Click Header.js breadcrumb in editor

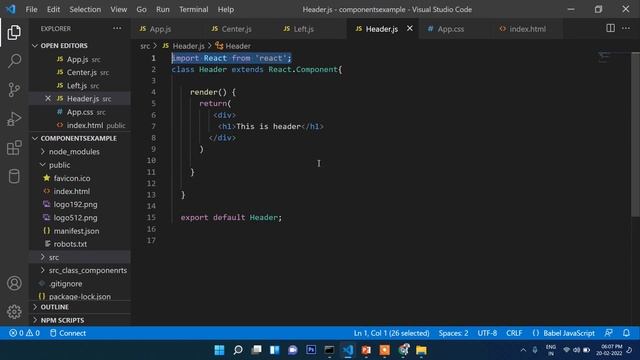tap(183, 46)
